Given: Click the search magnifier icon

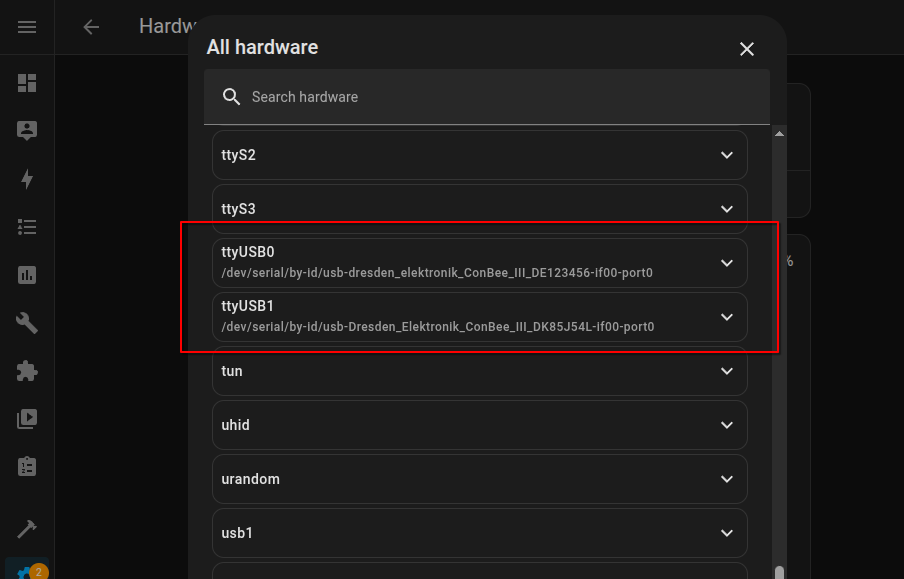Looking at the screenshot, I should (231, 97).
